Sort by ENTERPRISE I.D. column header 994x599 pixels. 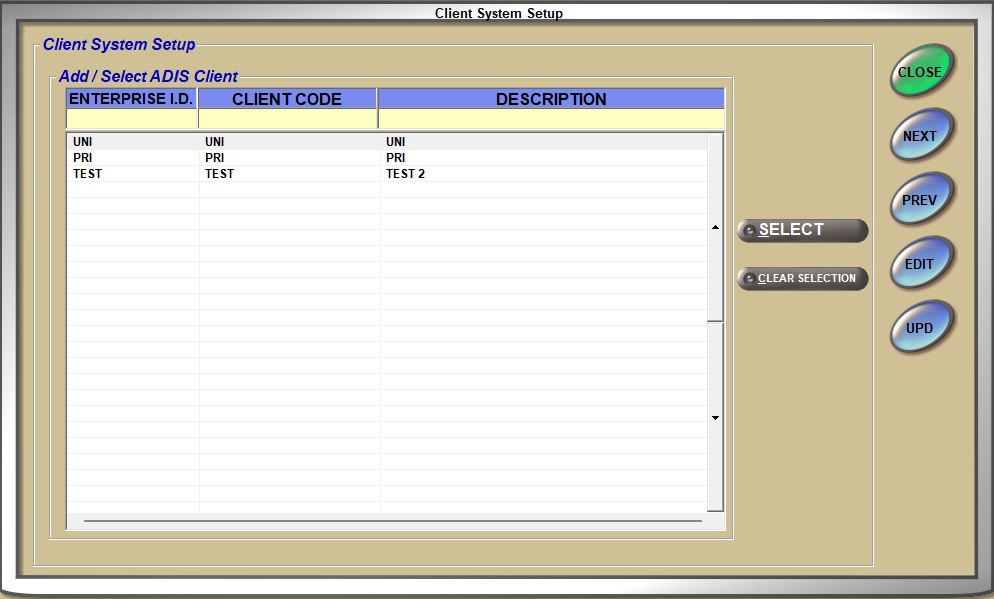(131, 99)
